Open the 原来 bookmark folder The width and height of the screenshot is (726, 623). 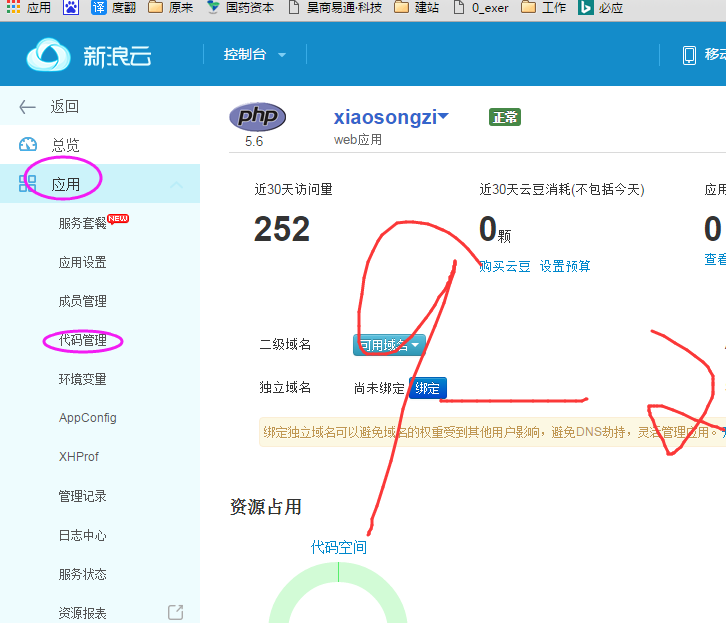click(x=170, y=7)
